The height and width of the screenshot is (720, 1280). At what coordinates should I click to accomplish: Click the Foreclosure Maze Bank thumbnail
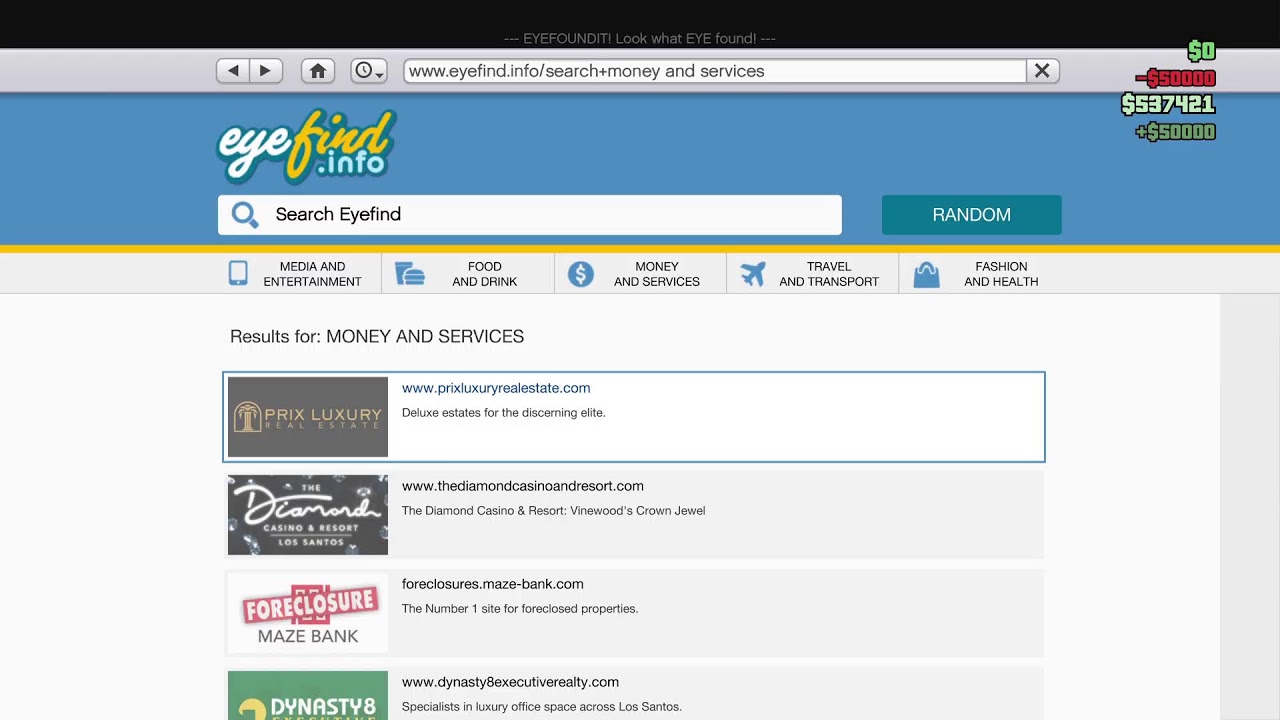coord(308,613)
